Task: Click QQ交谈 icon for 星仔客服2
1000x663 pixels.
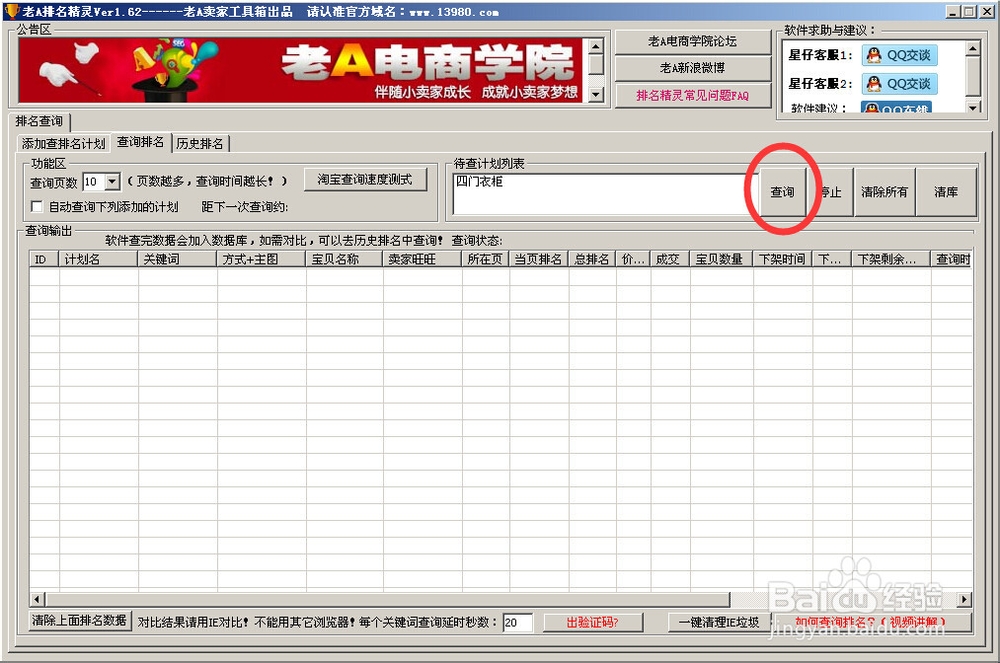Action: click(899, 84)
